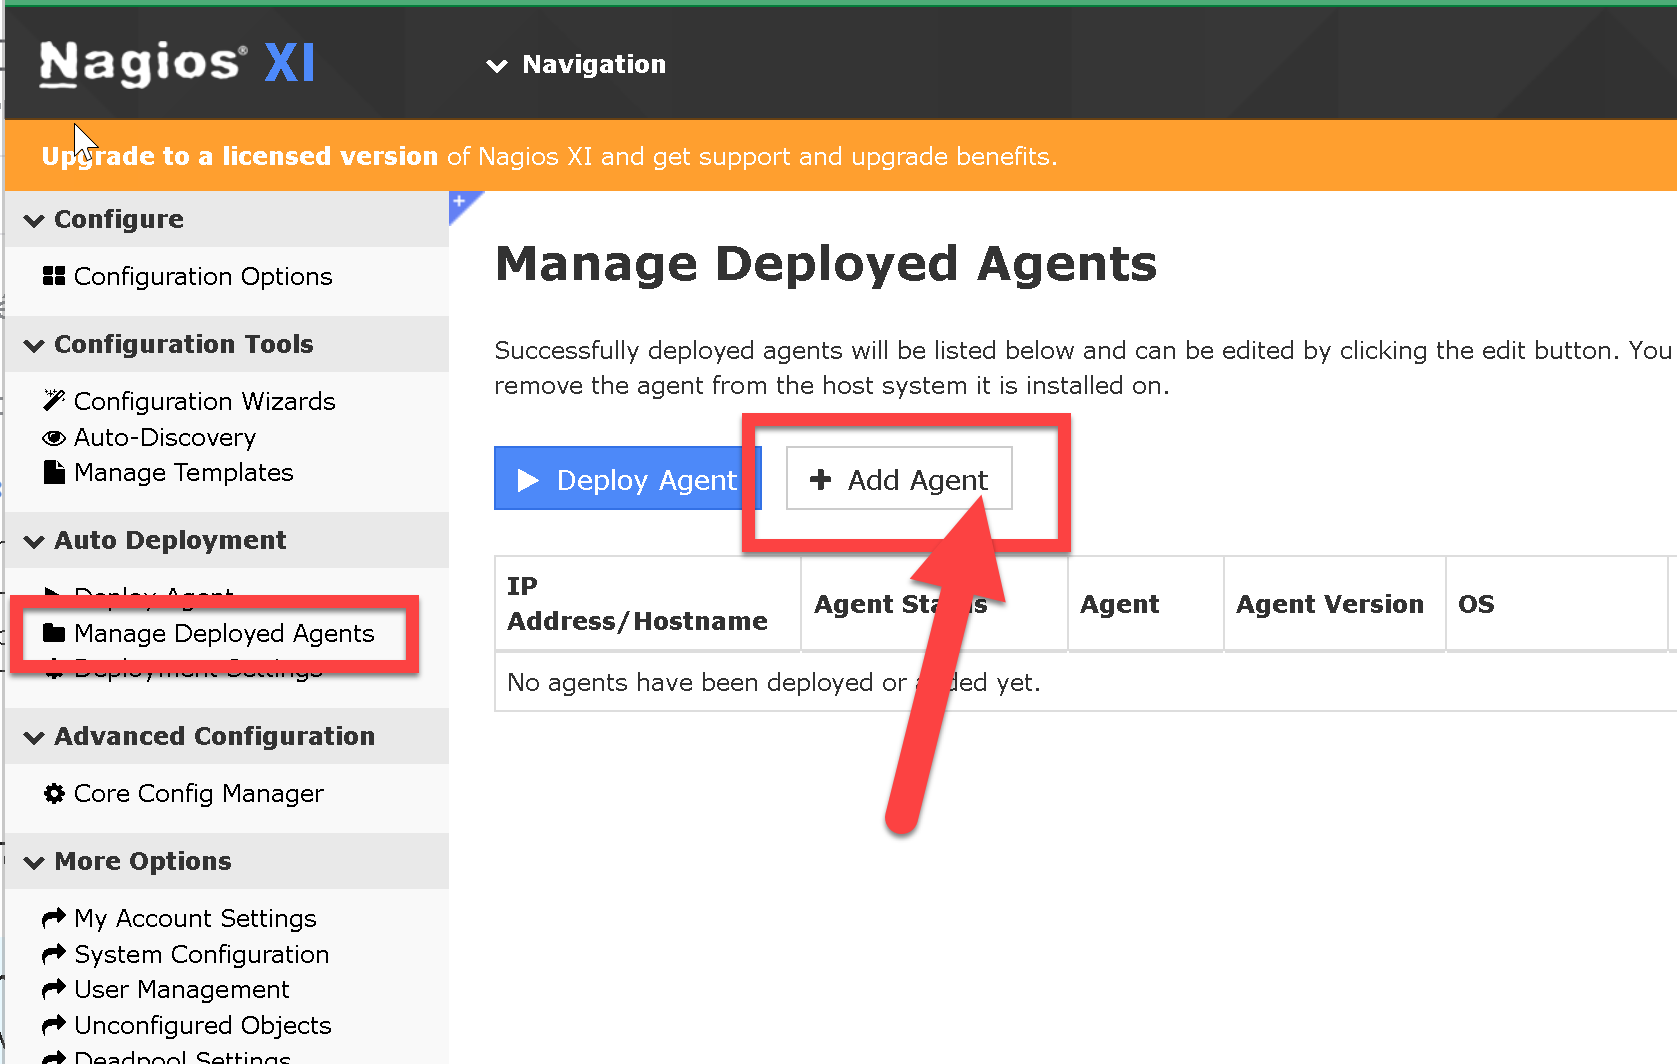Open Manage Deployed Agents menu item
The width and height of the screenshot is (1677, 1064).
(x=223, y=633)
